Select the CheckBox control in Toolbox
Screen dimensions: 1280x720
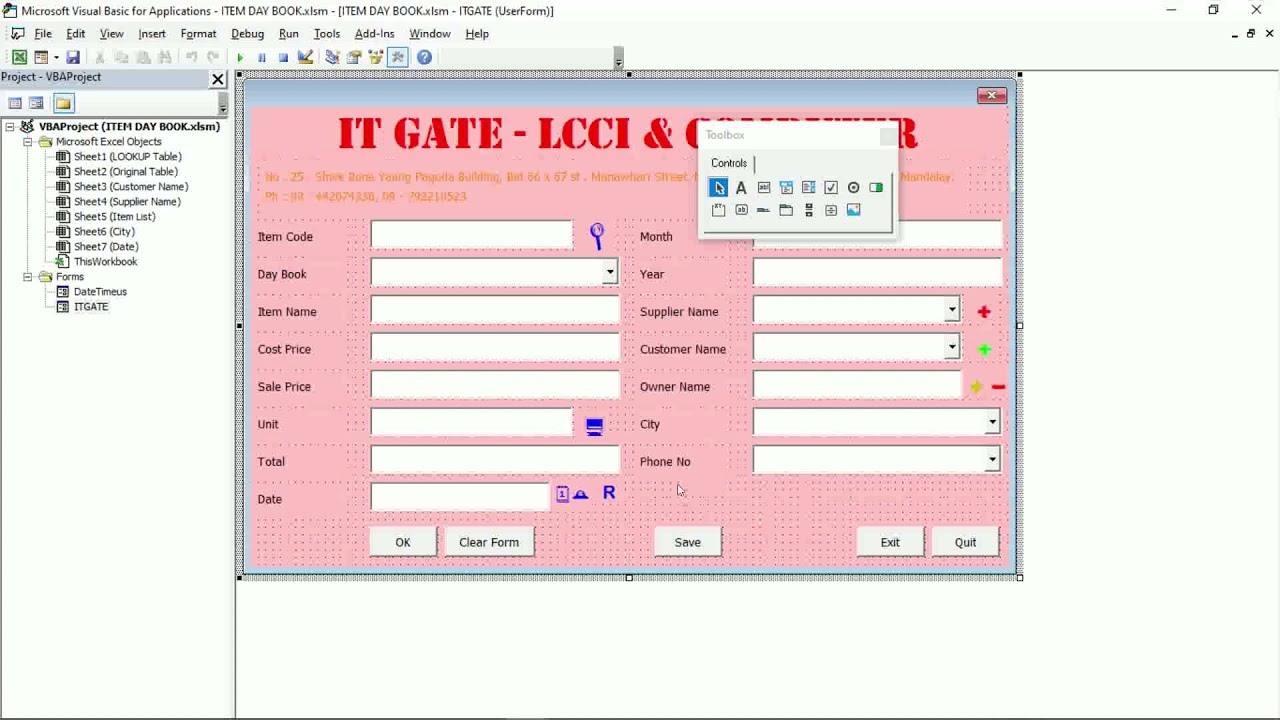tap(831, 187)
